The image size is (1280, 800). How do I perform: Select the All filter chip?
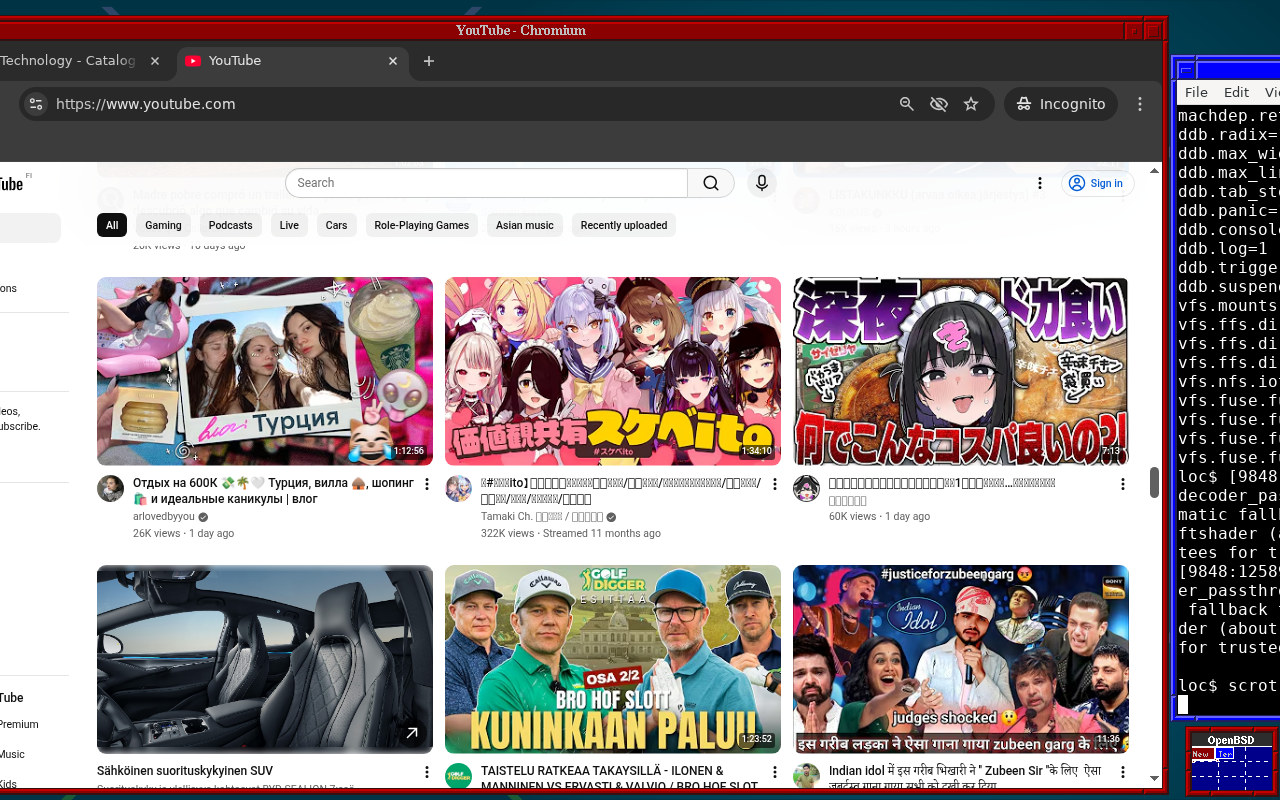click(112, 225)
